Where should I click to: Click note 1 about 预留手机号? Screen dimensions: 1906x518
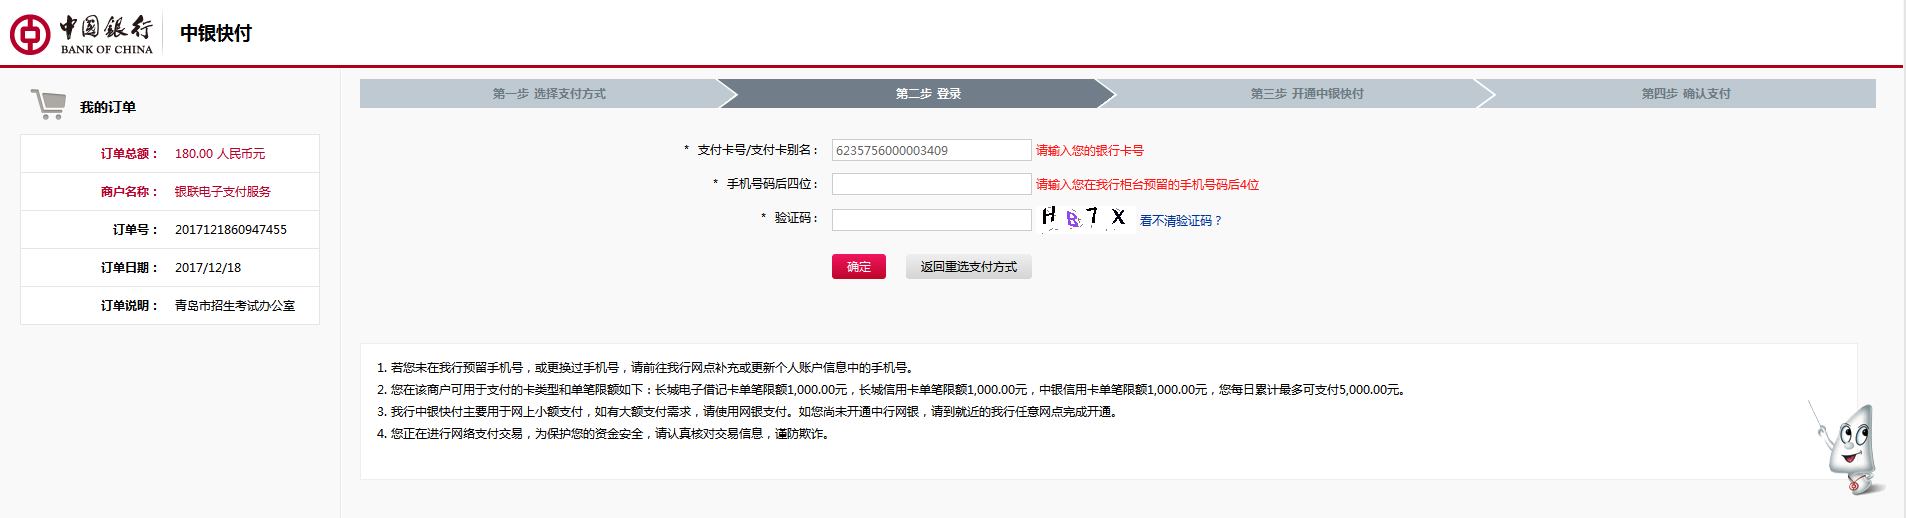click(x=646, y=368)
